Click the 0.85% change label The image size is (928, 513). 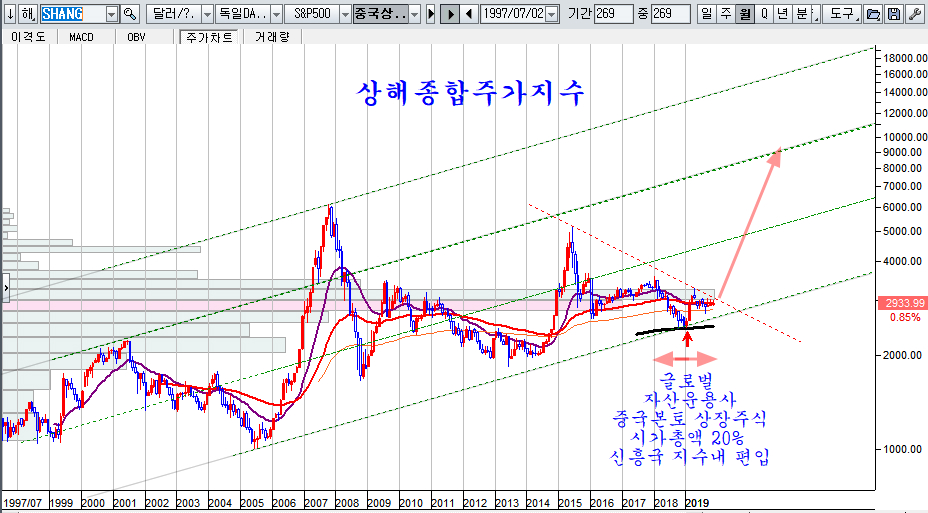pyautogui.click(x=905, y=318)
